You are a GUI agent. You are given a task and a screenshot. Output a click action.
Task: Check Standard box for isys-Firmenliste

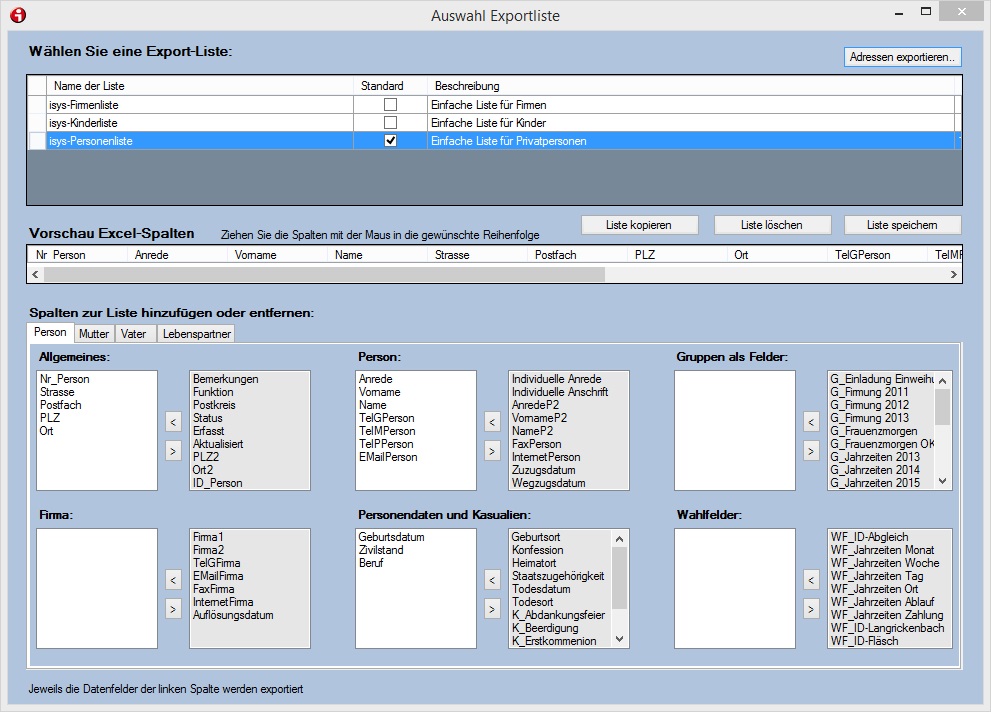[x=391, y=104]
